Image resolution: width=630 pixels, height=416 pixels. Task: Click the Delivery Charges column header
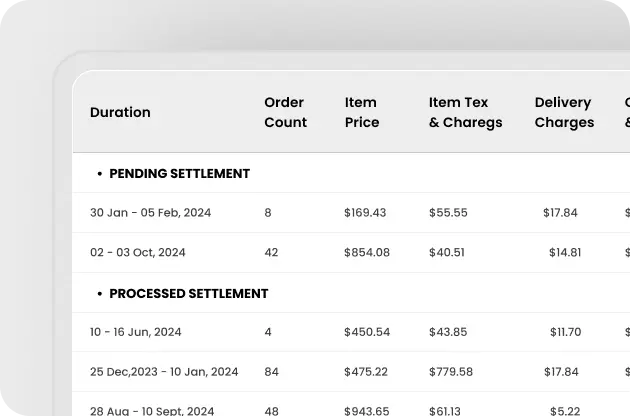564,112
